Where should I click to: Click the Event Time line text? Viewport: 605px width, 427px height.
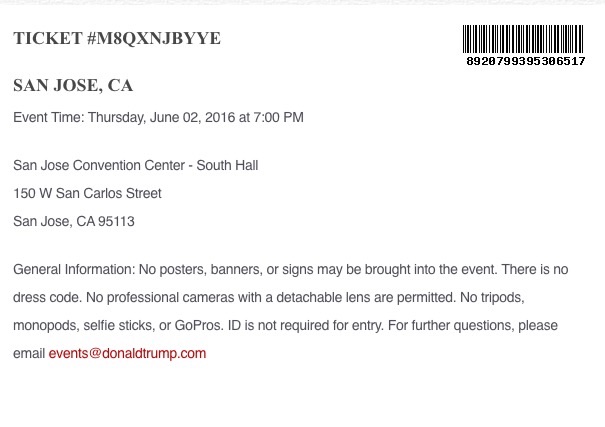158,117
